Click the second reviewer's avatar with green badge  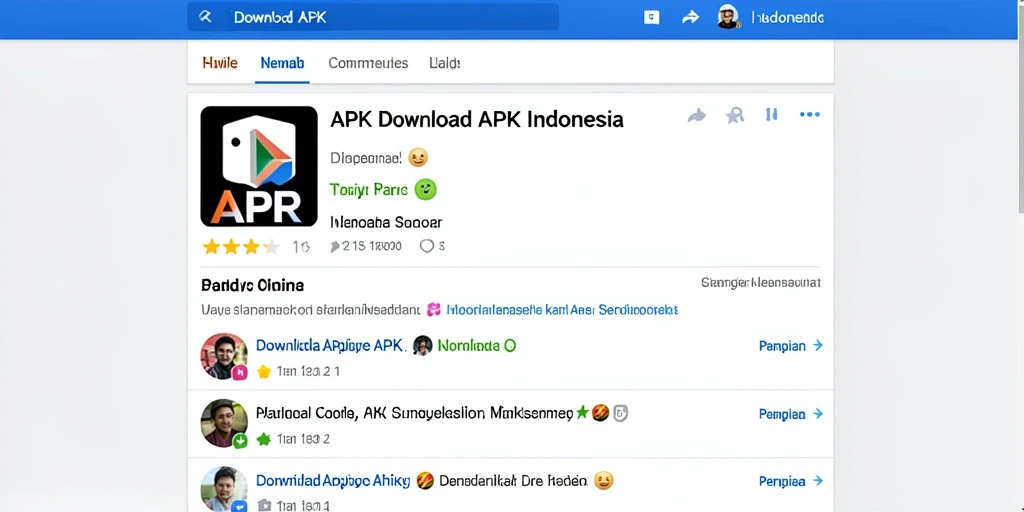point(224,423)
